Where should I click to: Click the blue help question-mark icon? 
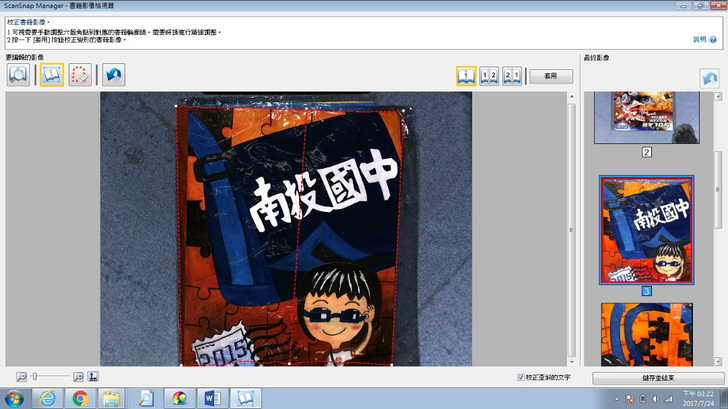(x=713, y=39)
